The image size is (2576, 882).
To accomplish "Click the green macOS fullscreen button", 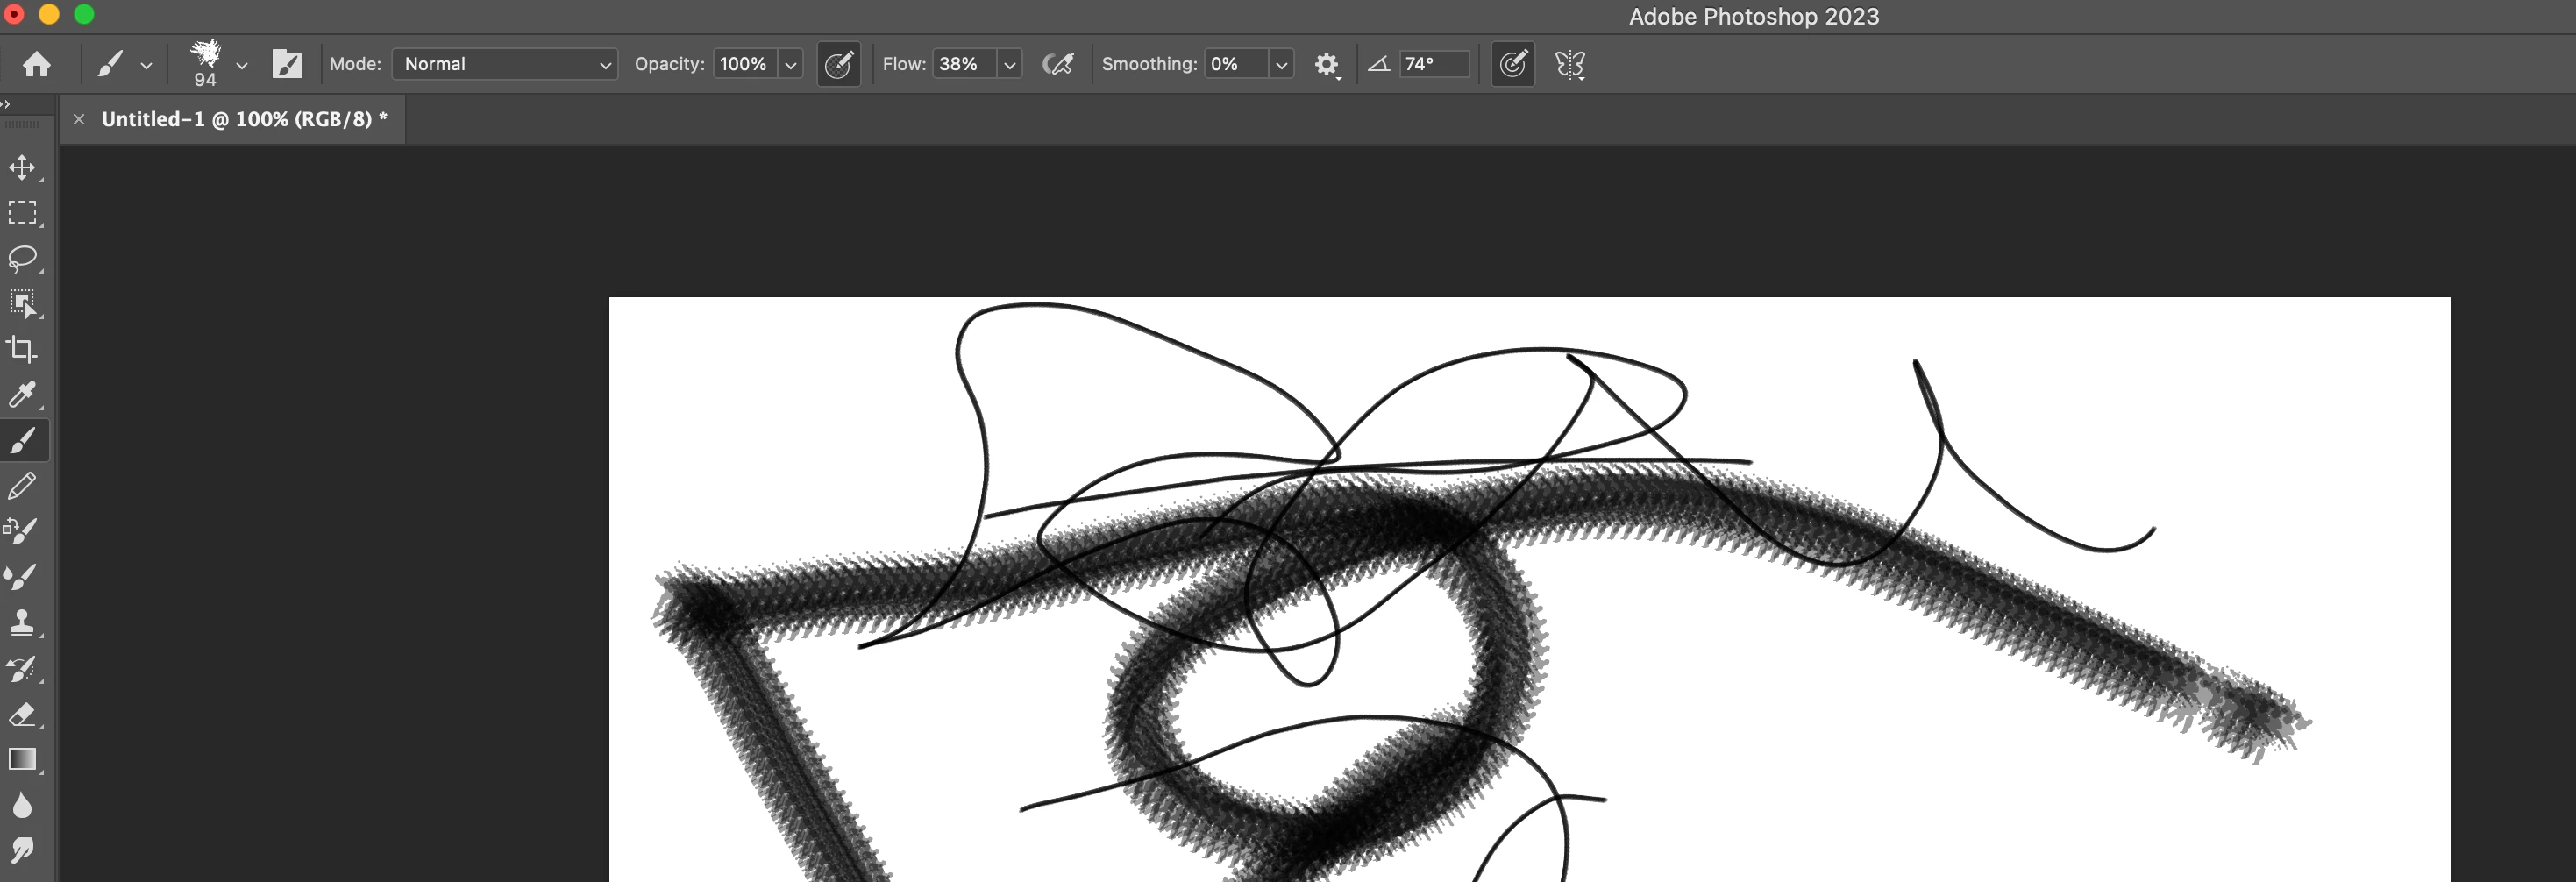I will (85, 14).
